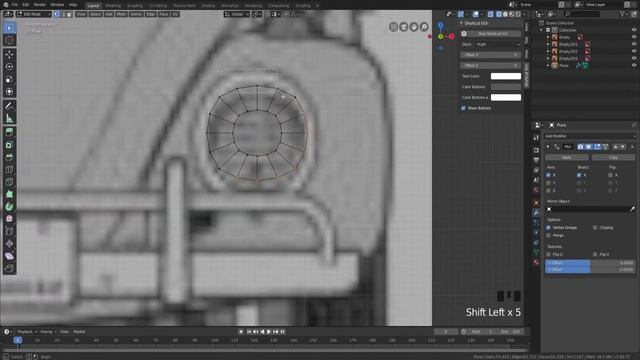Switch to face select mode
Screen dimensions: 640x360
[69, 14]
